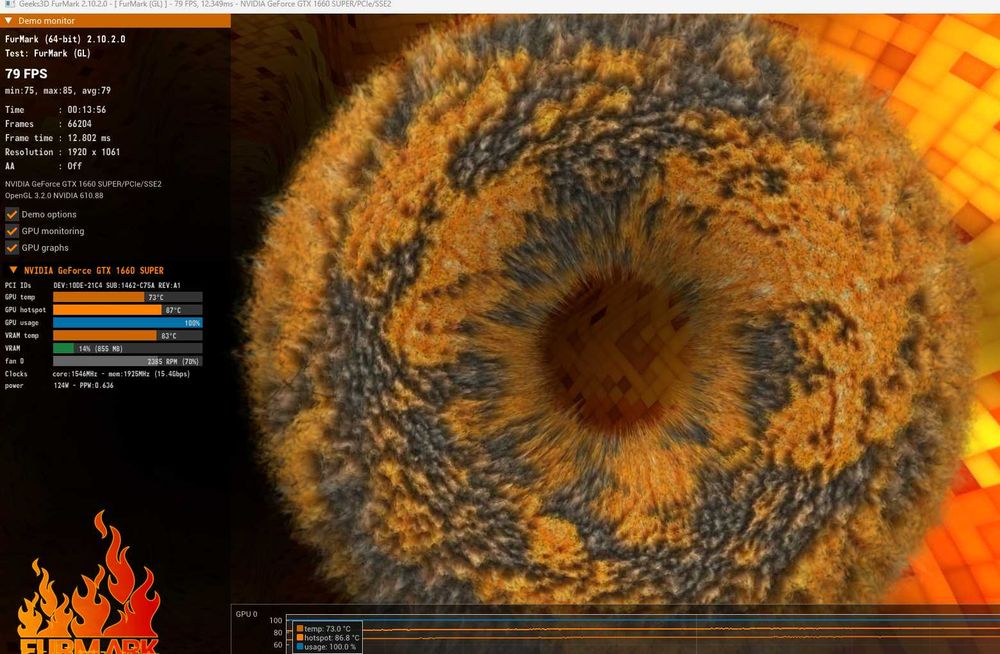Click the "100" axis label on the graph
Screen dimensions: 1000x654
coord(276,620)
